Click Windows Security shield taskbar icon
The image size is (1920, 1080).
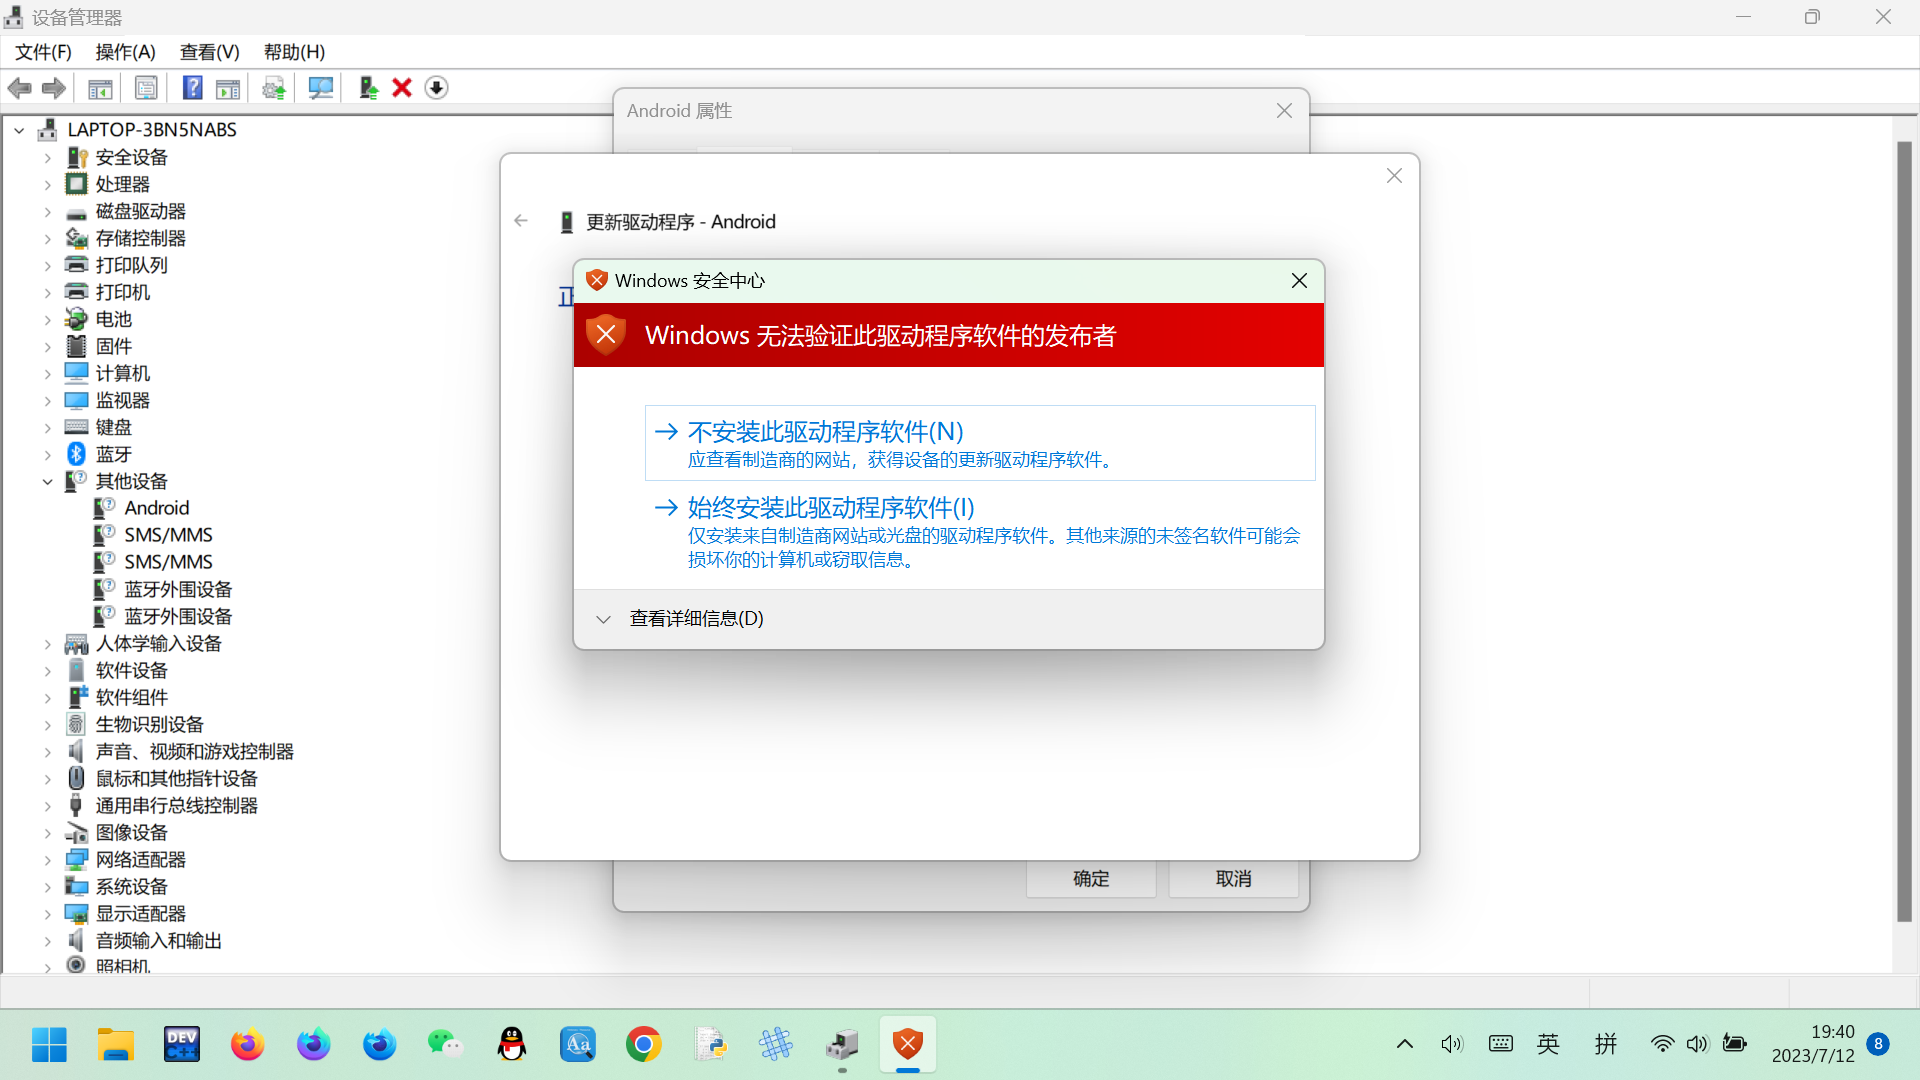[x=908, y=1044]
